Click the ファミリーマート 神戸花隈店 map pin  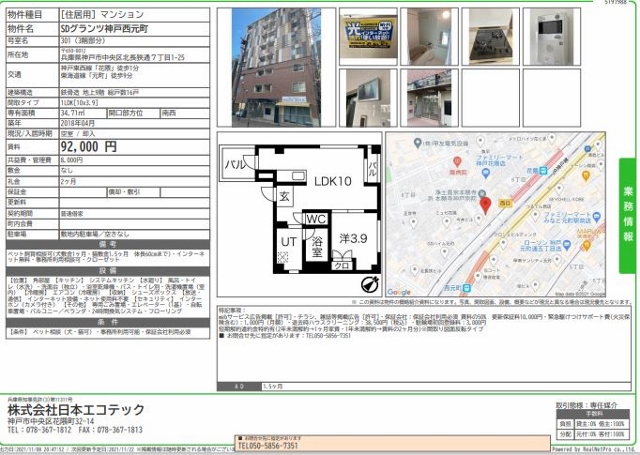[485, 173]
